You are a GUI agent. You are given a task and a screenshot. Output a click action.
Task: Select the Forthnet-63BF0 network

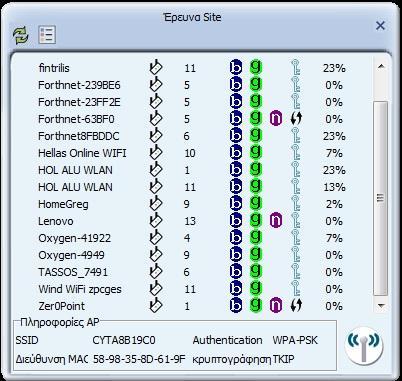pyautogui.click(x=76, y=119)
